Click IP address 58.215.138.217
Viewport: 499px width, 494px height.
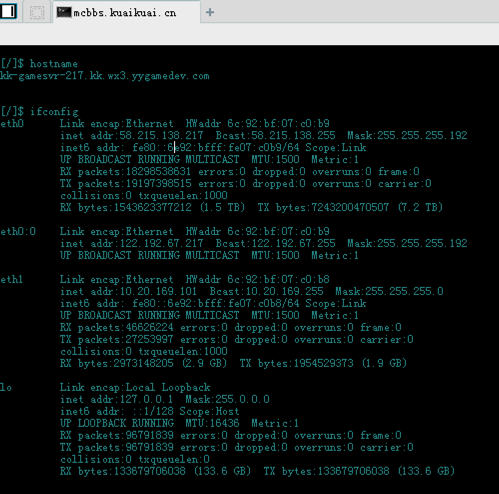pyautogui.click(x=161, y=135)
